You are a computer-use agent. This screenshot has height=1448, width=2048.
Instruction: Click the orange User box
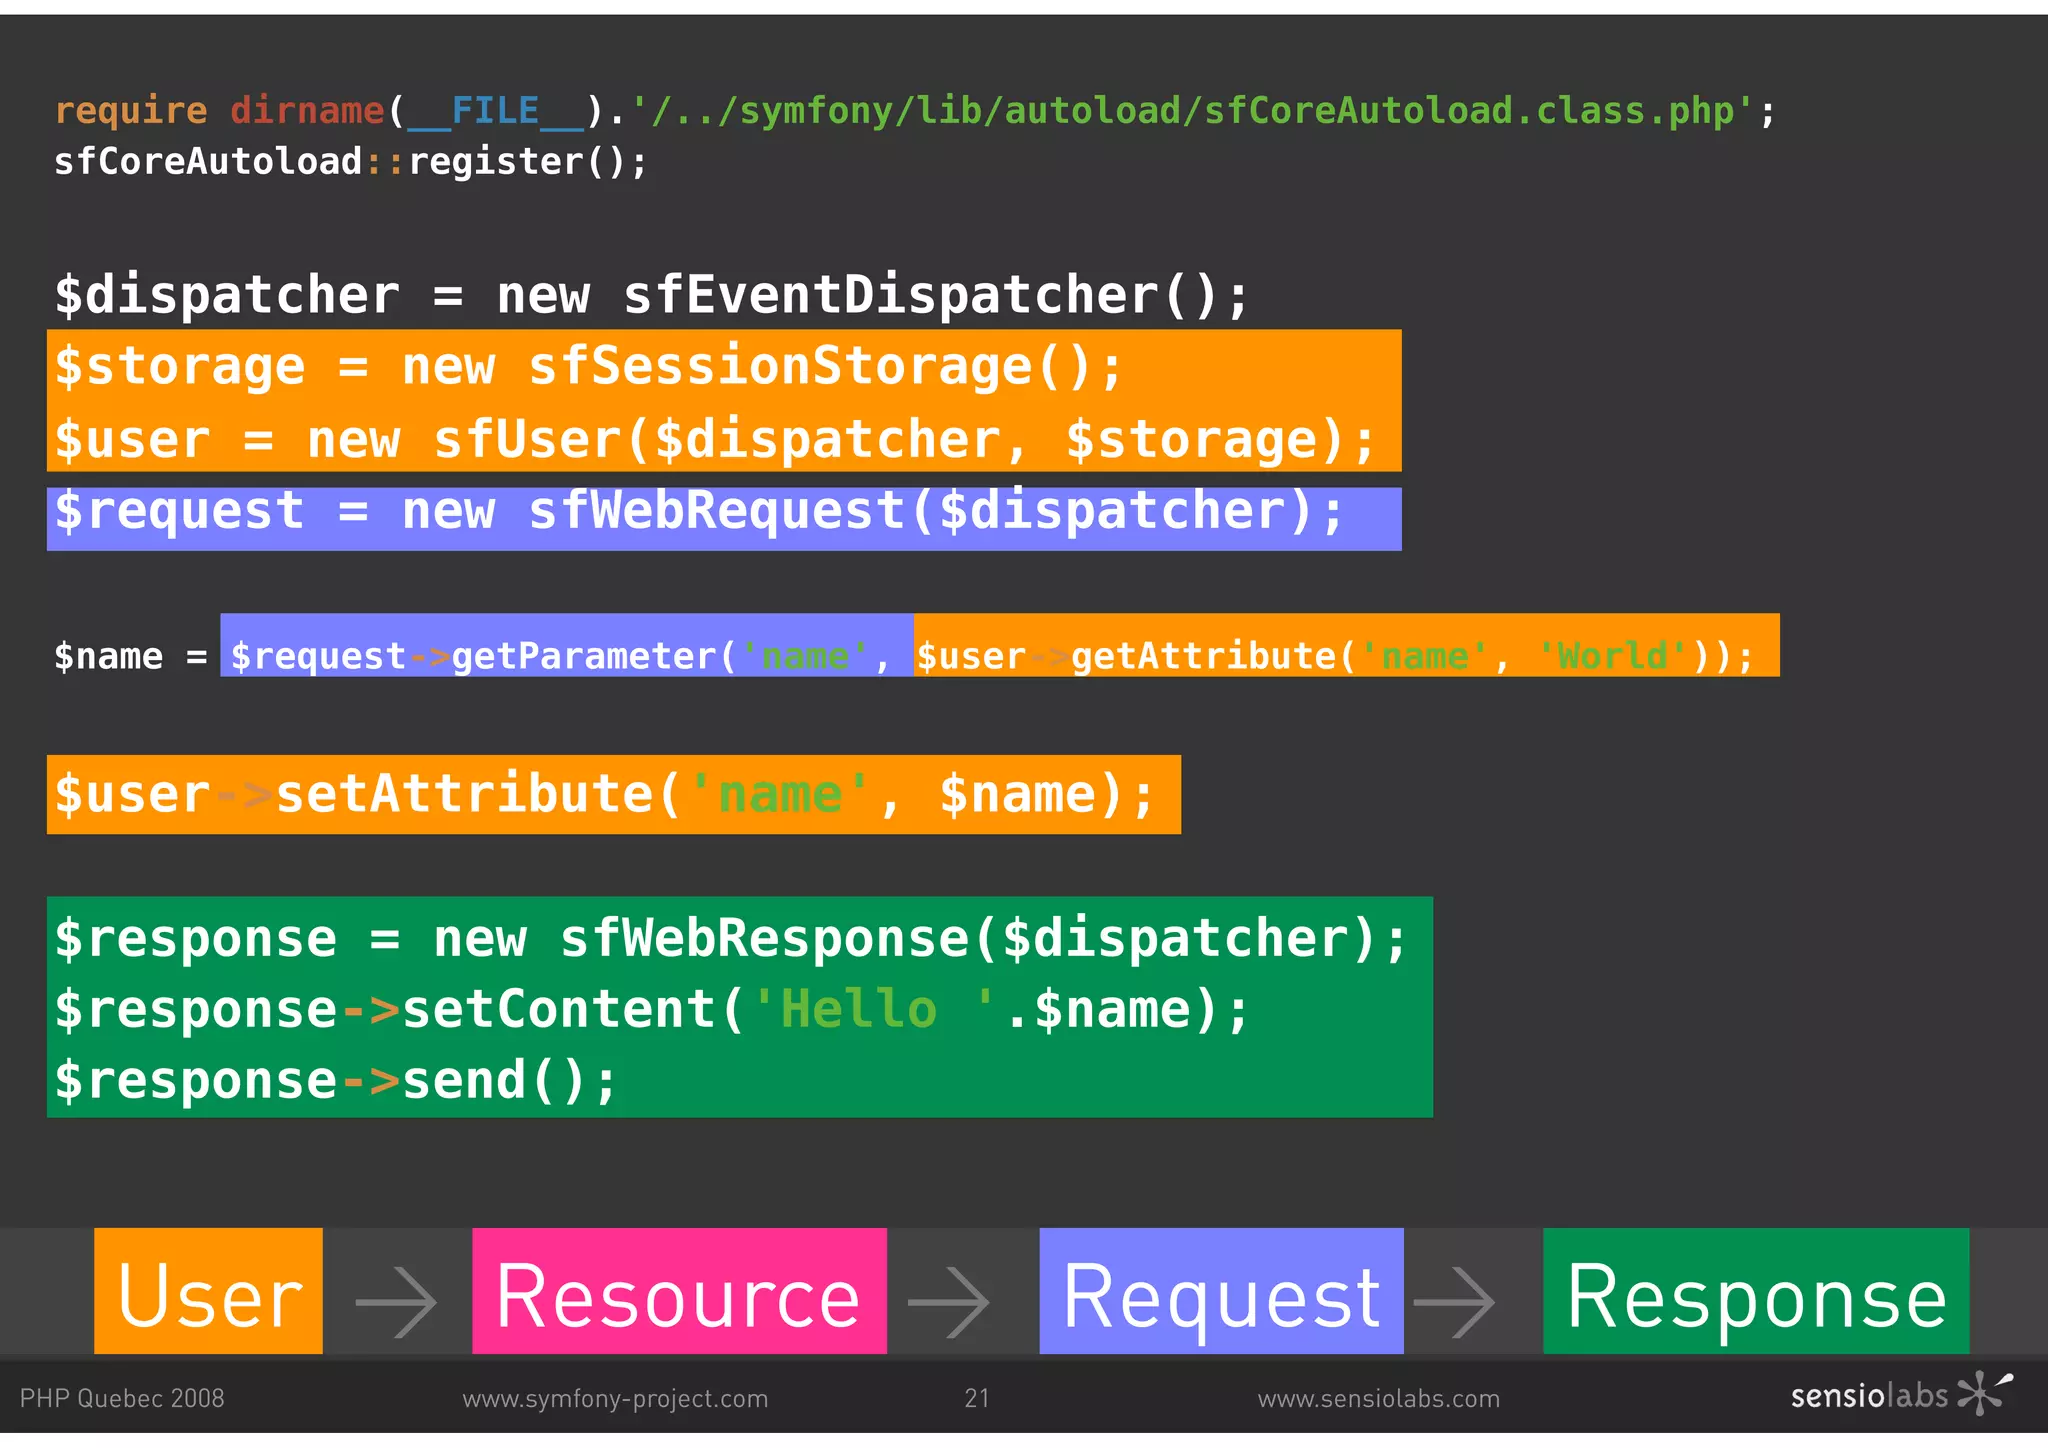click(208, 1290)
